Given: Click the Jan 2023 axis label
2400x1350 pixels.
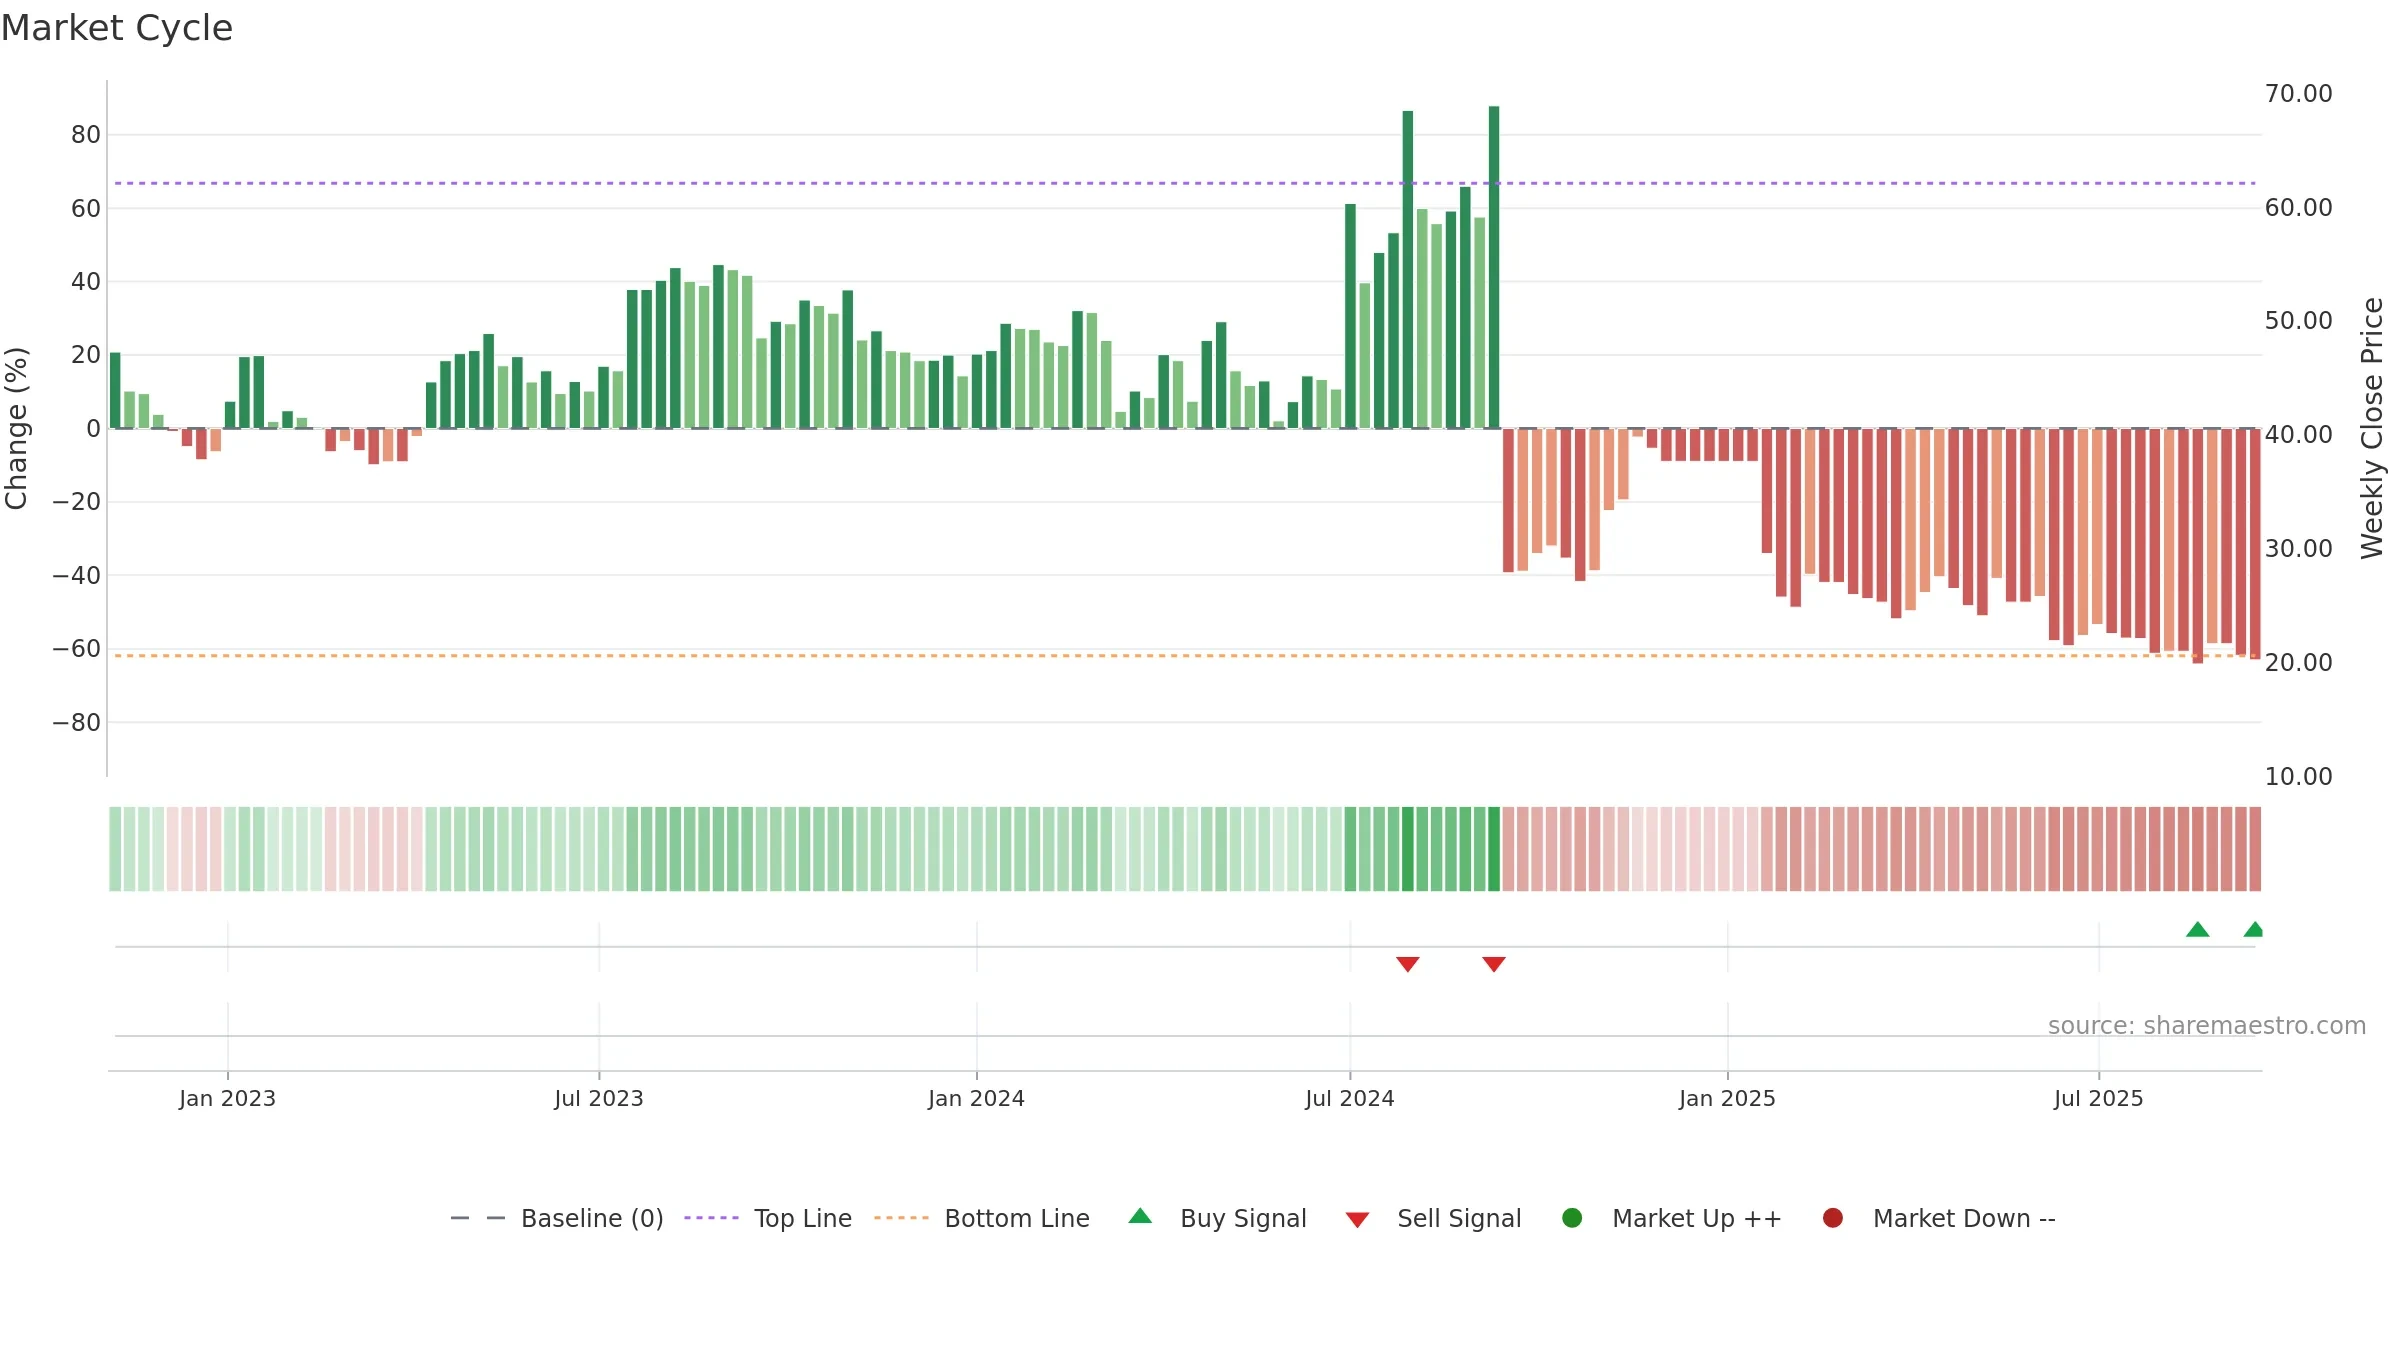Looking at the screenshot, I should point(228,1098).
